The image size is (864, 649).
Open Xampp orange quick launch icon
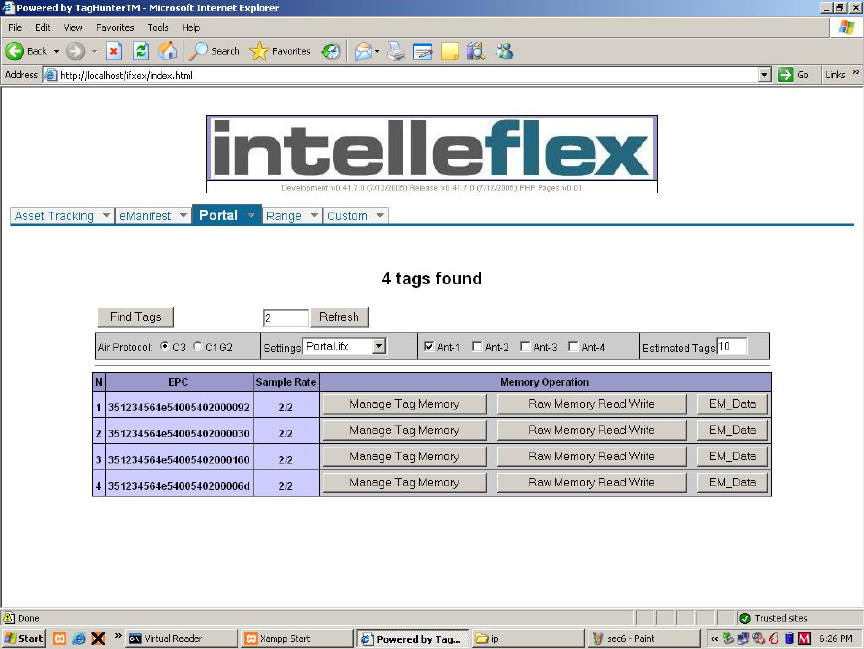click(60, 639)
